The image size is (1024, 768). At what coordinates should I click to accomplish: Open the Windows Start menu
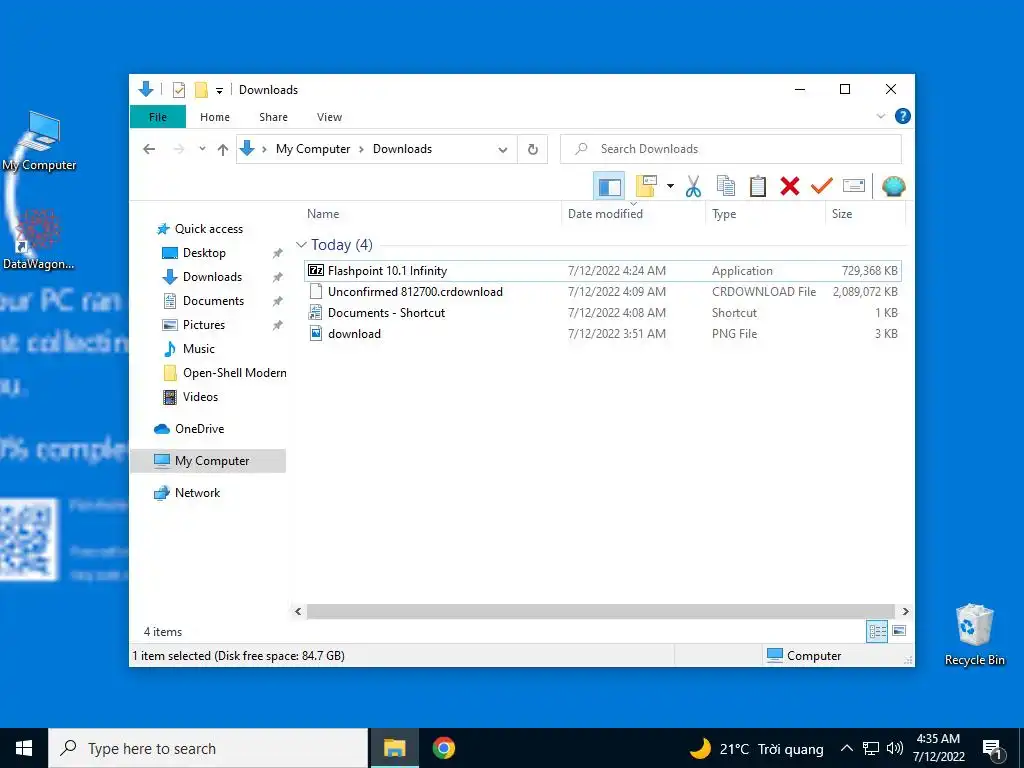point(24,748)
